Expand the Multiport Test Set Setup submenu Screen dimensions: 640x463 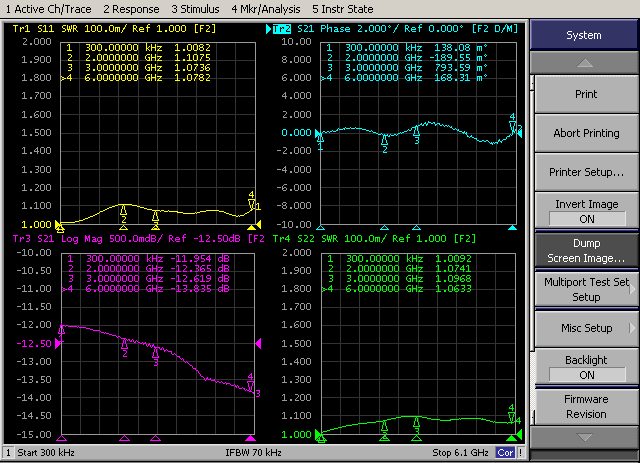point(586,289)
